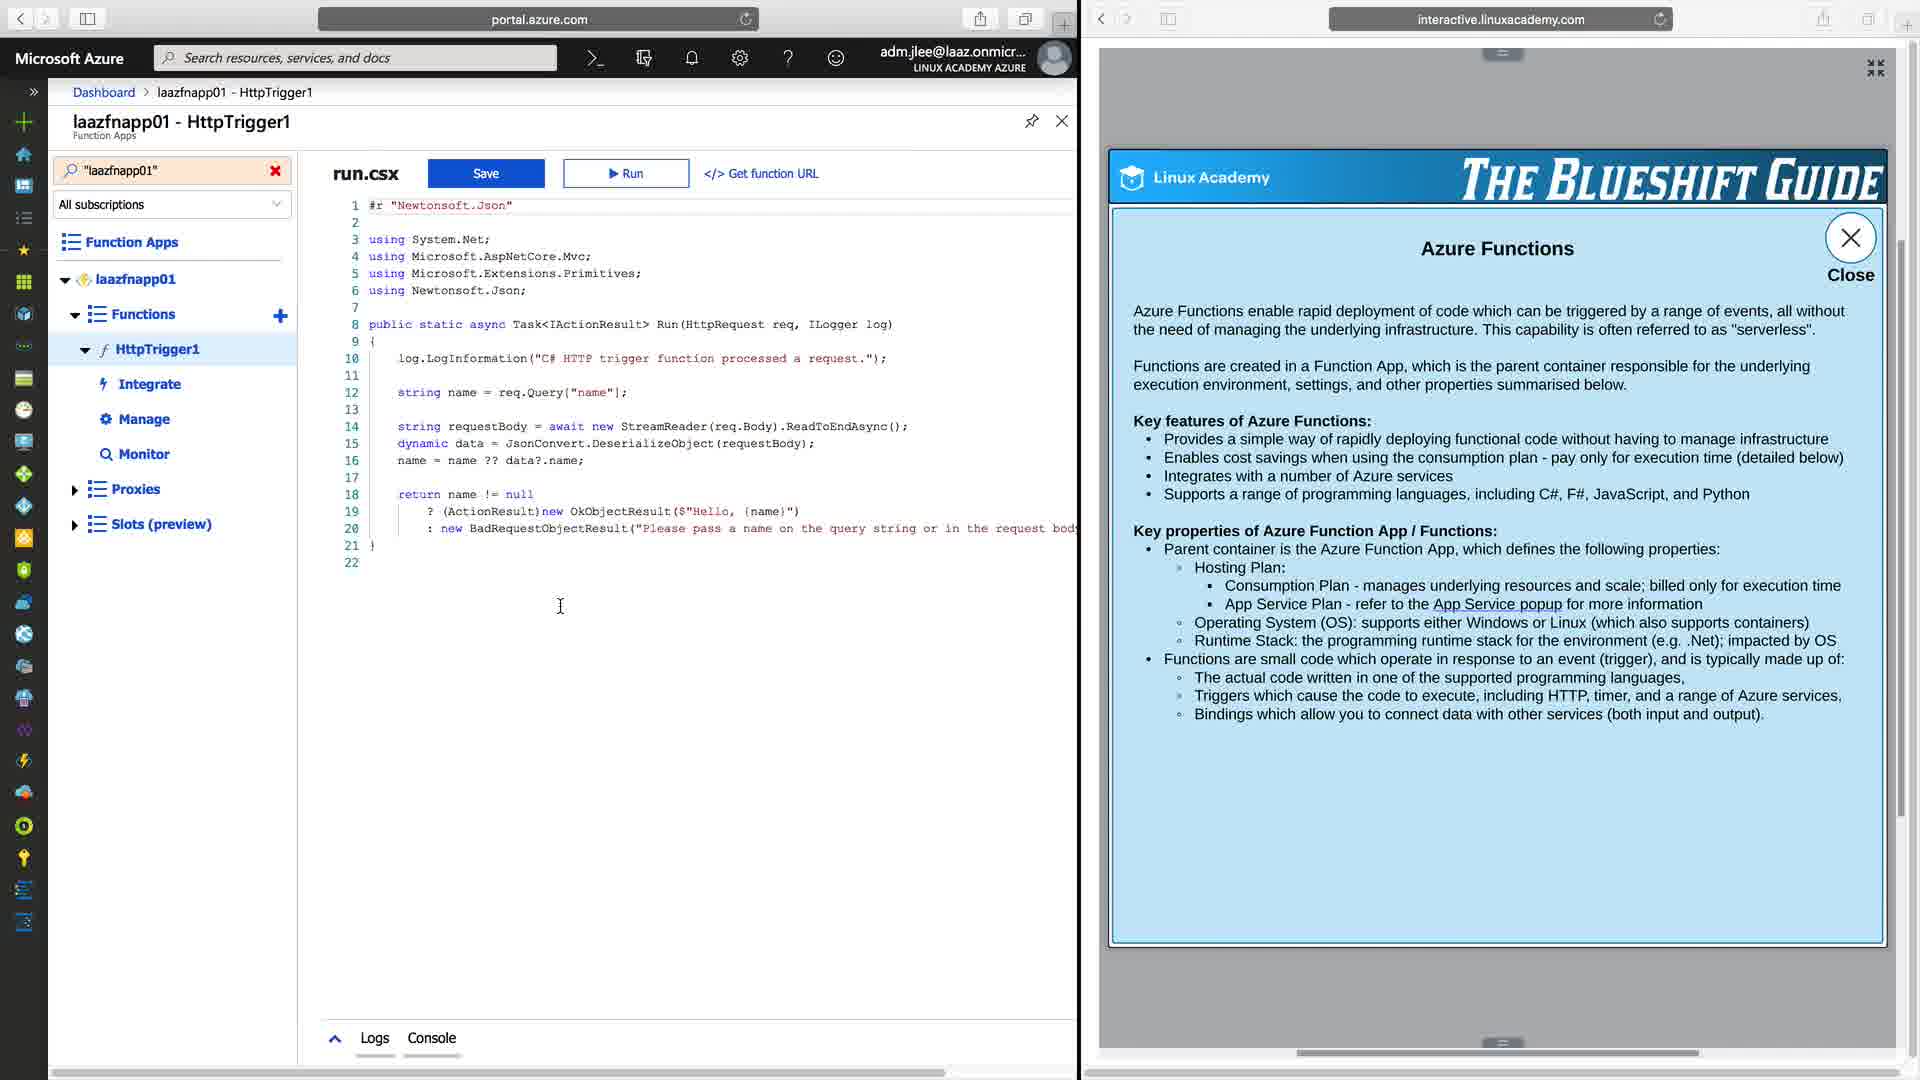Viewport: 1920px width, 1080px height.
Task: Click the Save button
Action: [486, 173]
